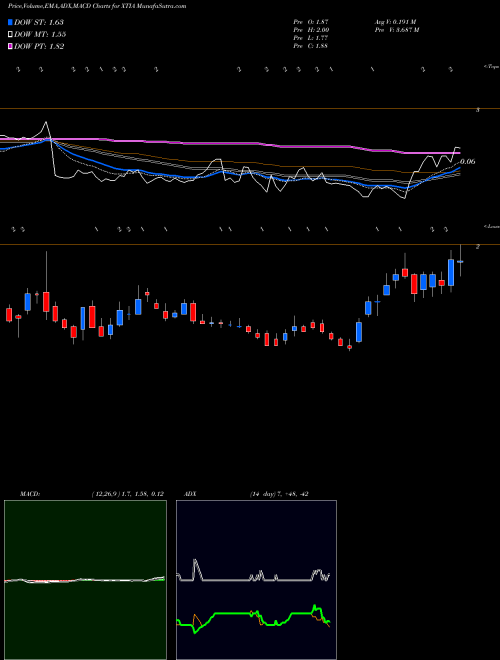The width and height of the screenshot is (500, 660).
Task: Click the chart title mentioning MunafaSutra.com
Action: click(x=97, y=6)
